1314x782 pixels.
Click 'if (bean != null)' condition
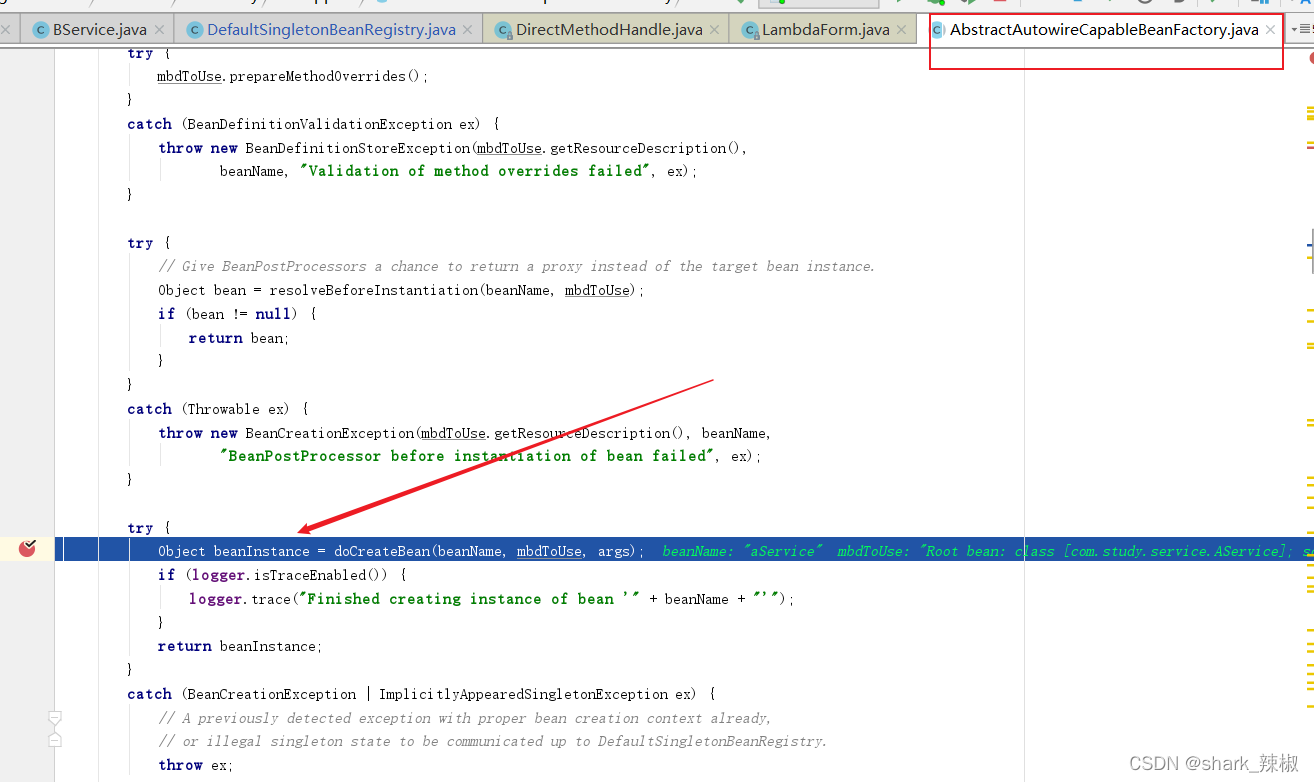point(236,314)
